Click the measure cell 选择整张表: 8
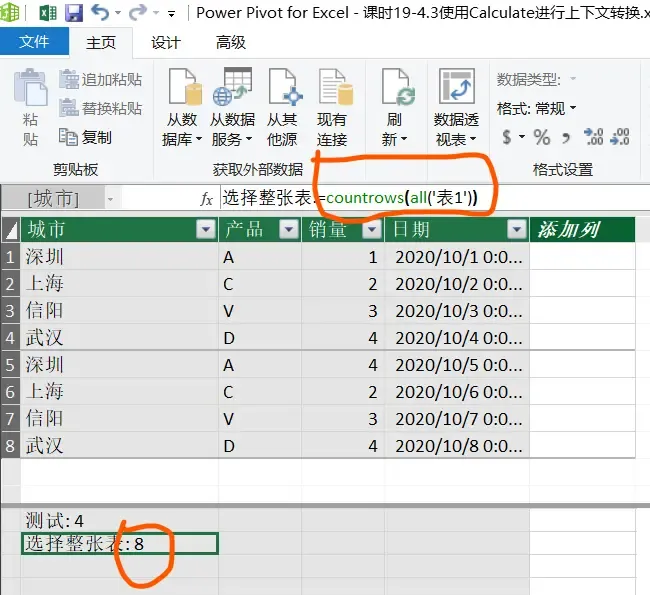 [119, 544]
